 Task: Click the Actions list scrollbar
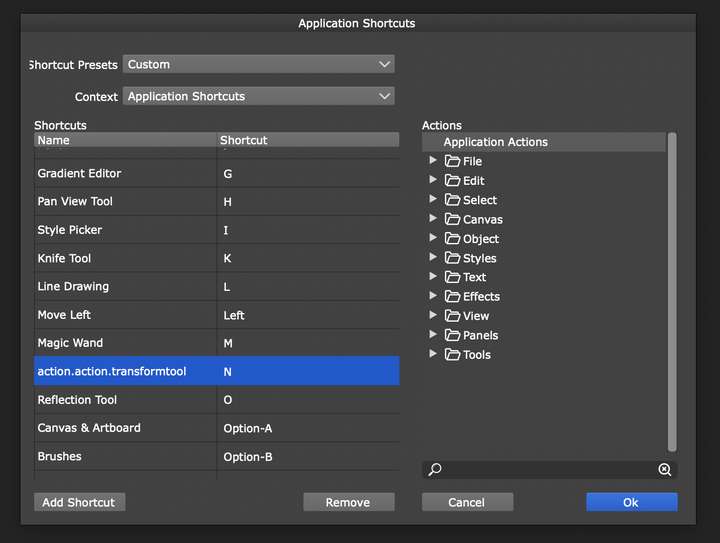(672, 292)
